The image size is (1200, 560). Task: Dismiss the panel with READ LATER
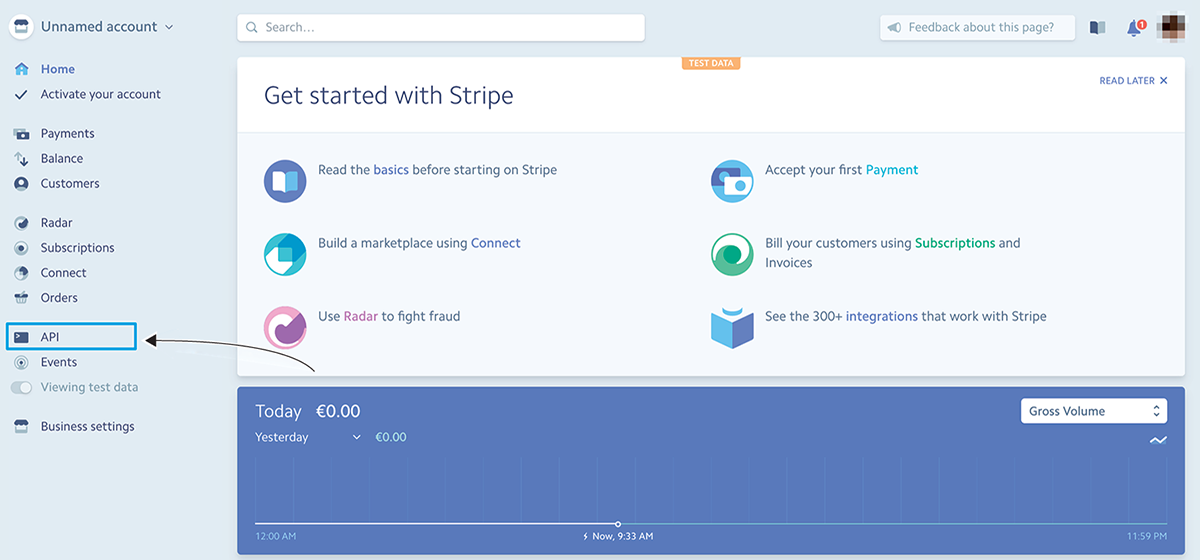point(1133,81)
